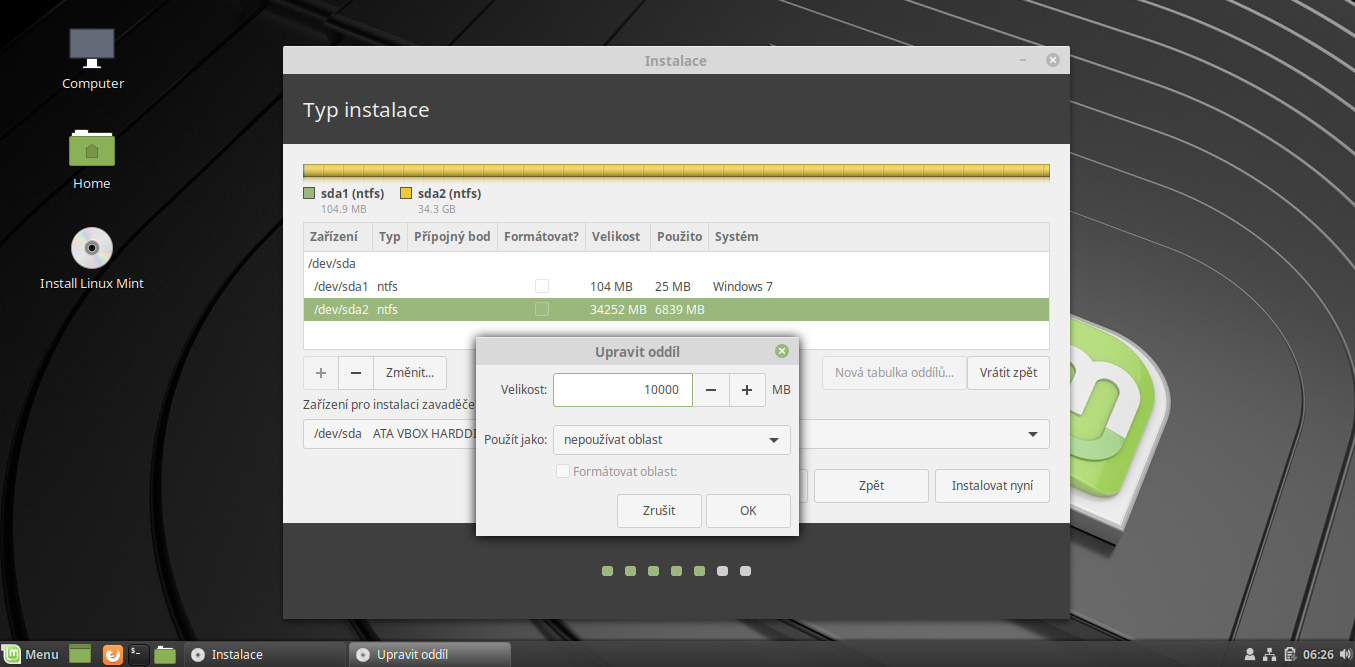This screenshot has width=1355, height=667.
Task: Close the Instalace installer window
Action: pos(1052,61)
